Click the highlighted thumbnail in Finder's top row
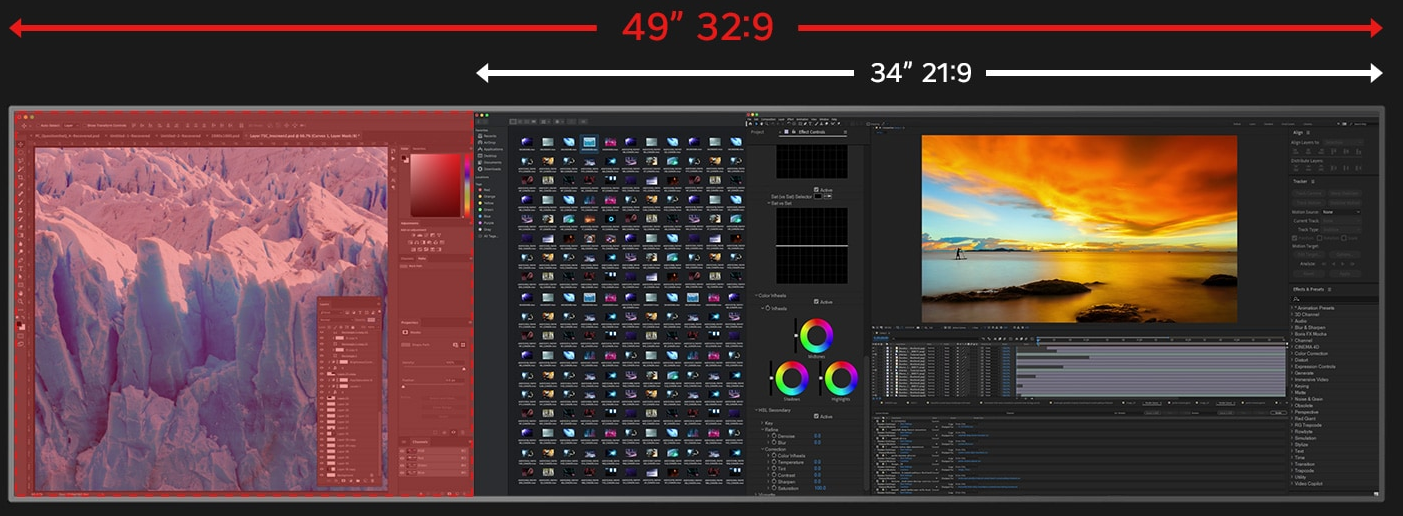Screen dimensions: 1403x516 pos(589,144)
